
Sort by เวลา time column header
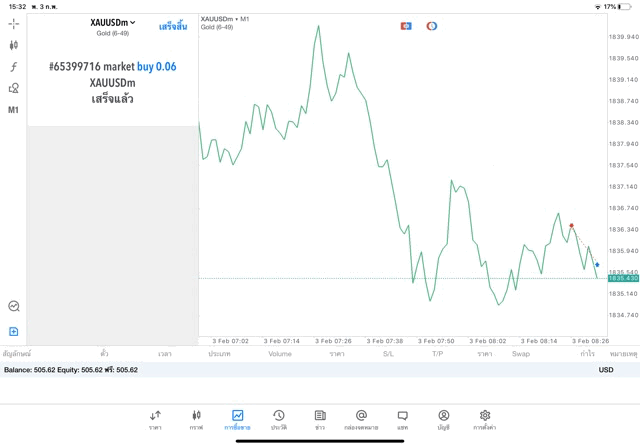point(165,354)
